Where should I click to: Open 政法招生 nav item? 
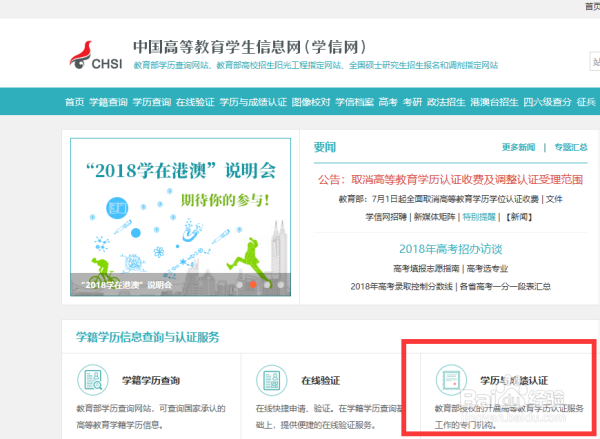(446, 102)
